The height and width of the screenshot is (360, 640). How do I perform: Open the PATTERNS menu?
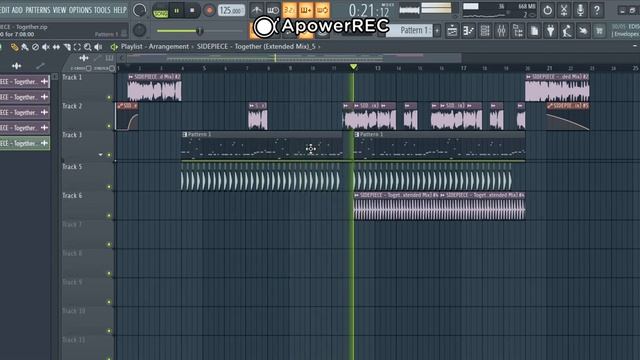coord(38,10)
